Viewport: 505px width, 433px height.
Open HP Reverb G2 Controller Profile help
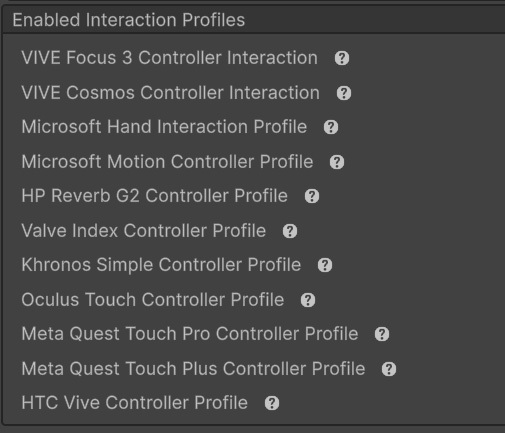click(x=312, y=196)
